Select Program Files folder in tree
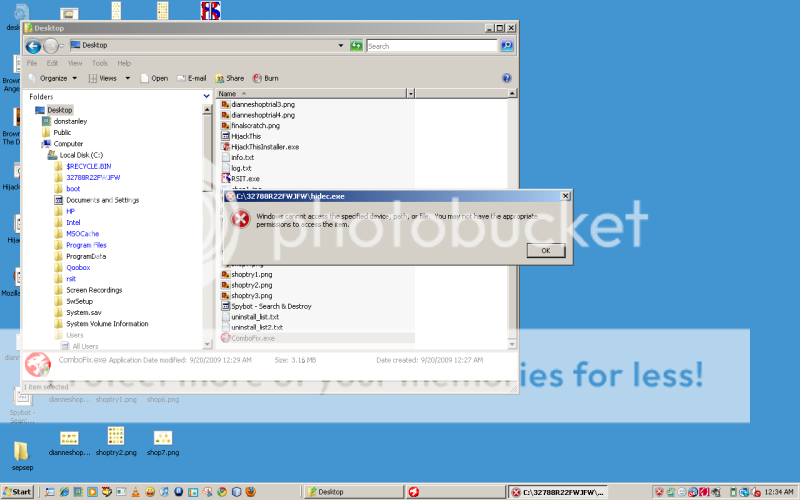 point(86,245)
